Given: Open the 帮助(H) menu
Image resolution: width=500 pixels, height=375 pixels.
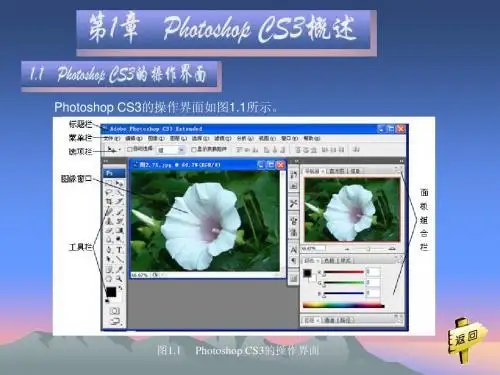Looking at the screenshot, I should 311,138.
